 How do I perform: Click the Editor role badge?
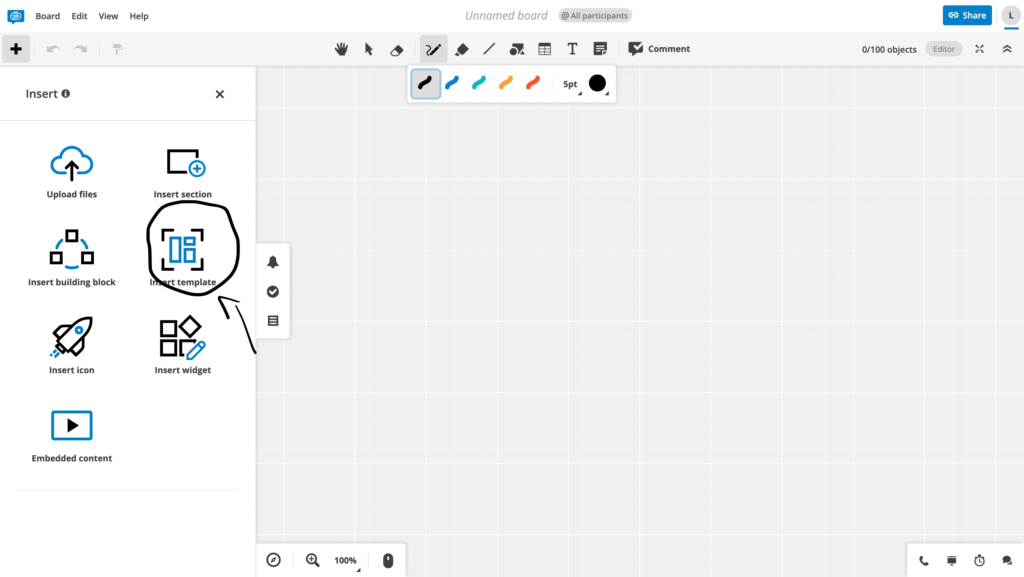pos(944,49)
